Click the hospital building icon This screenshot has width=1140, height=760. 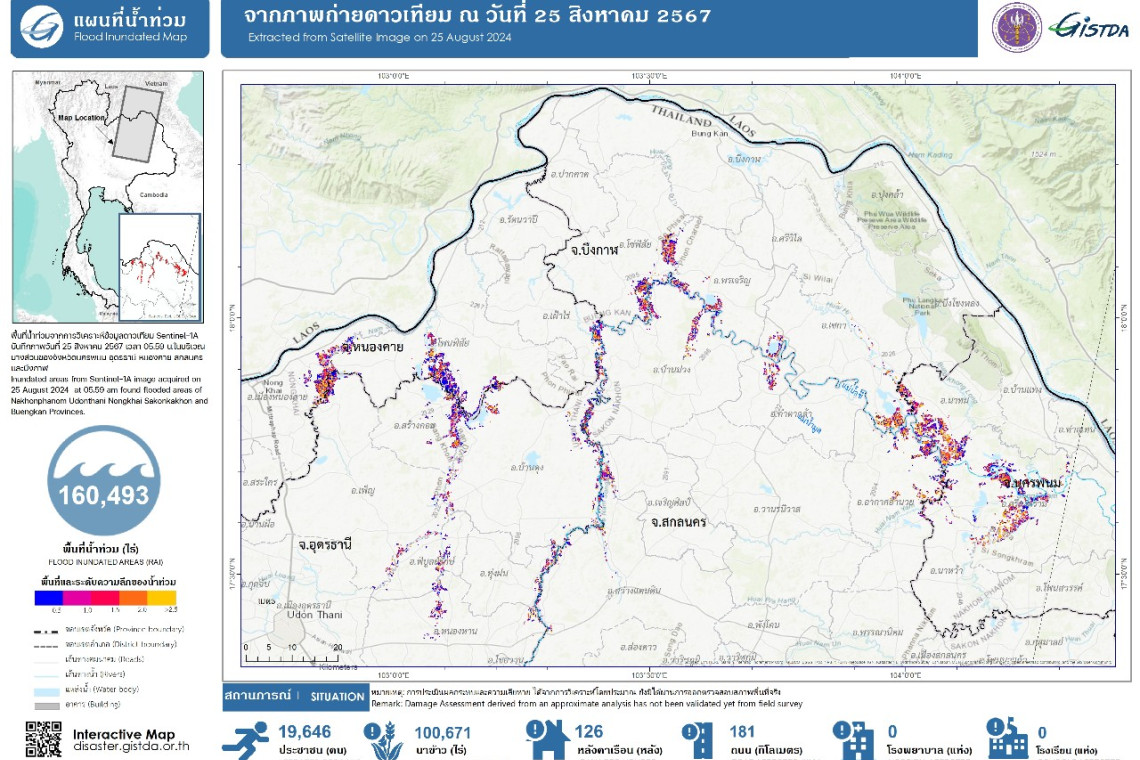(x=857, y=738)
